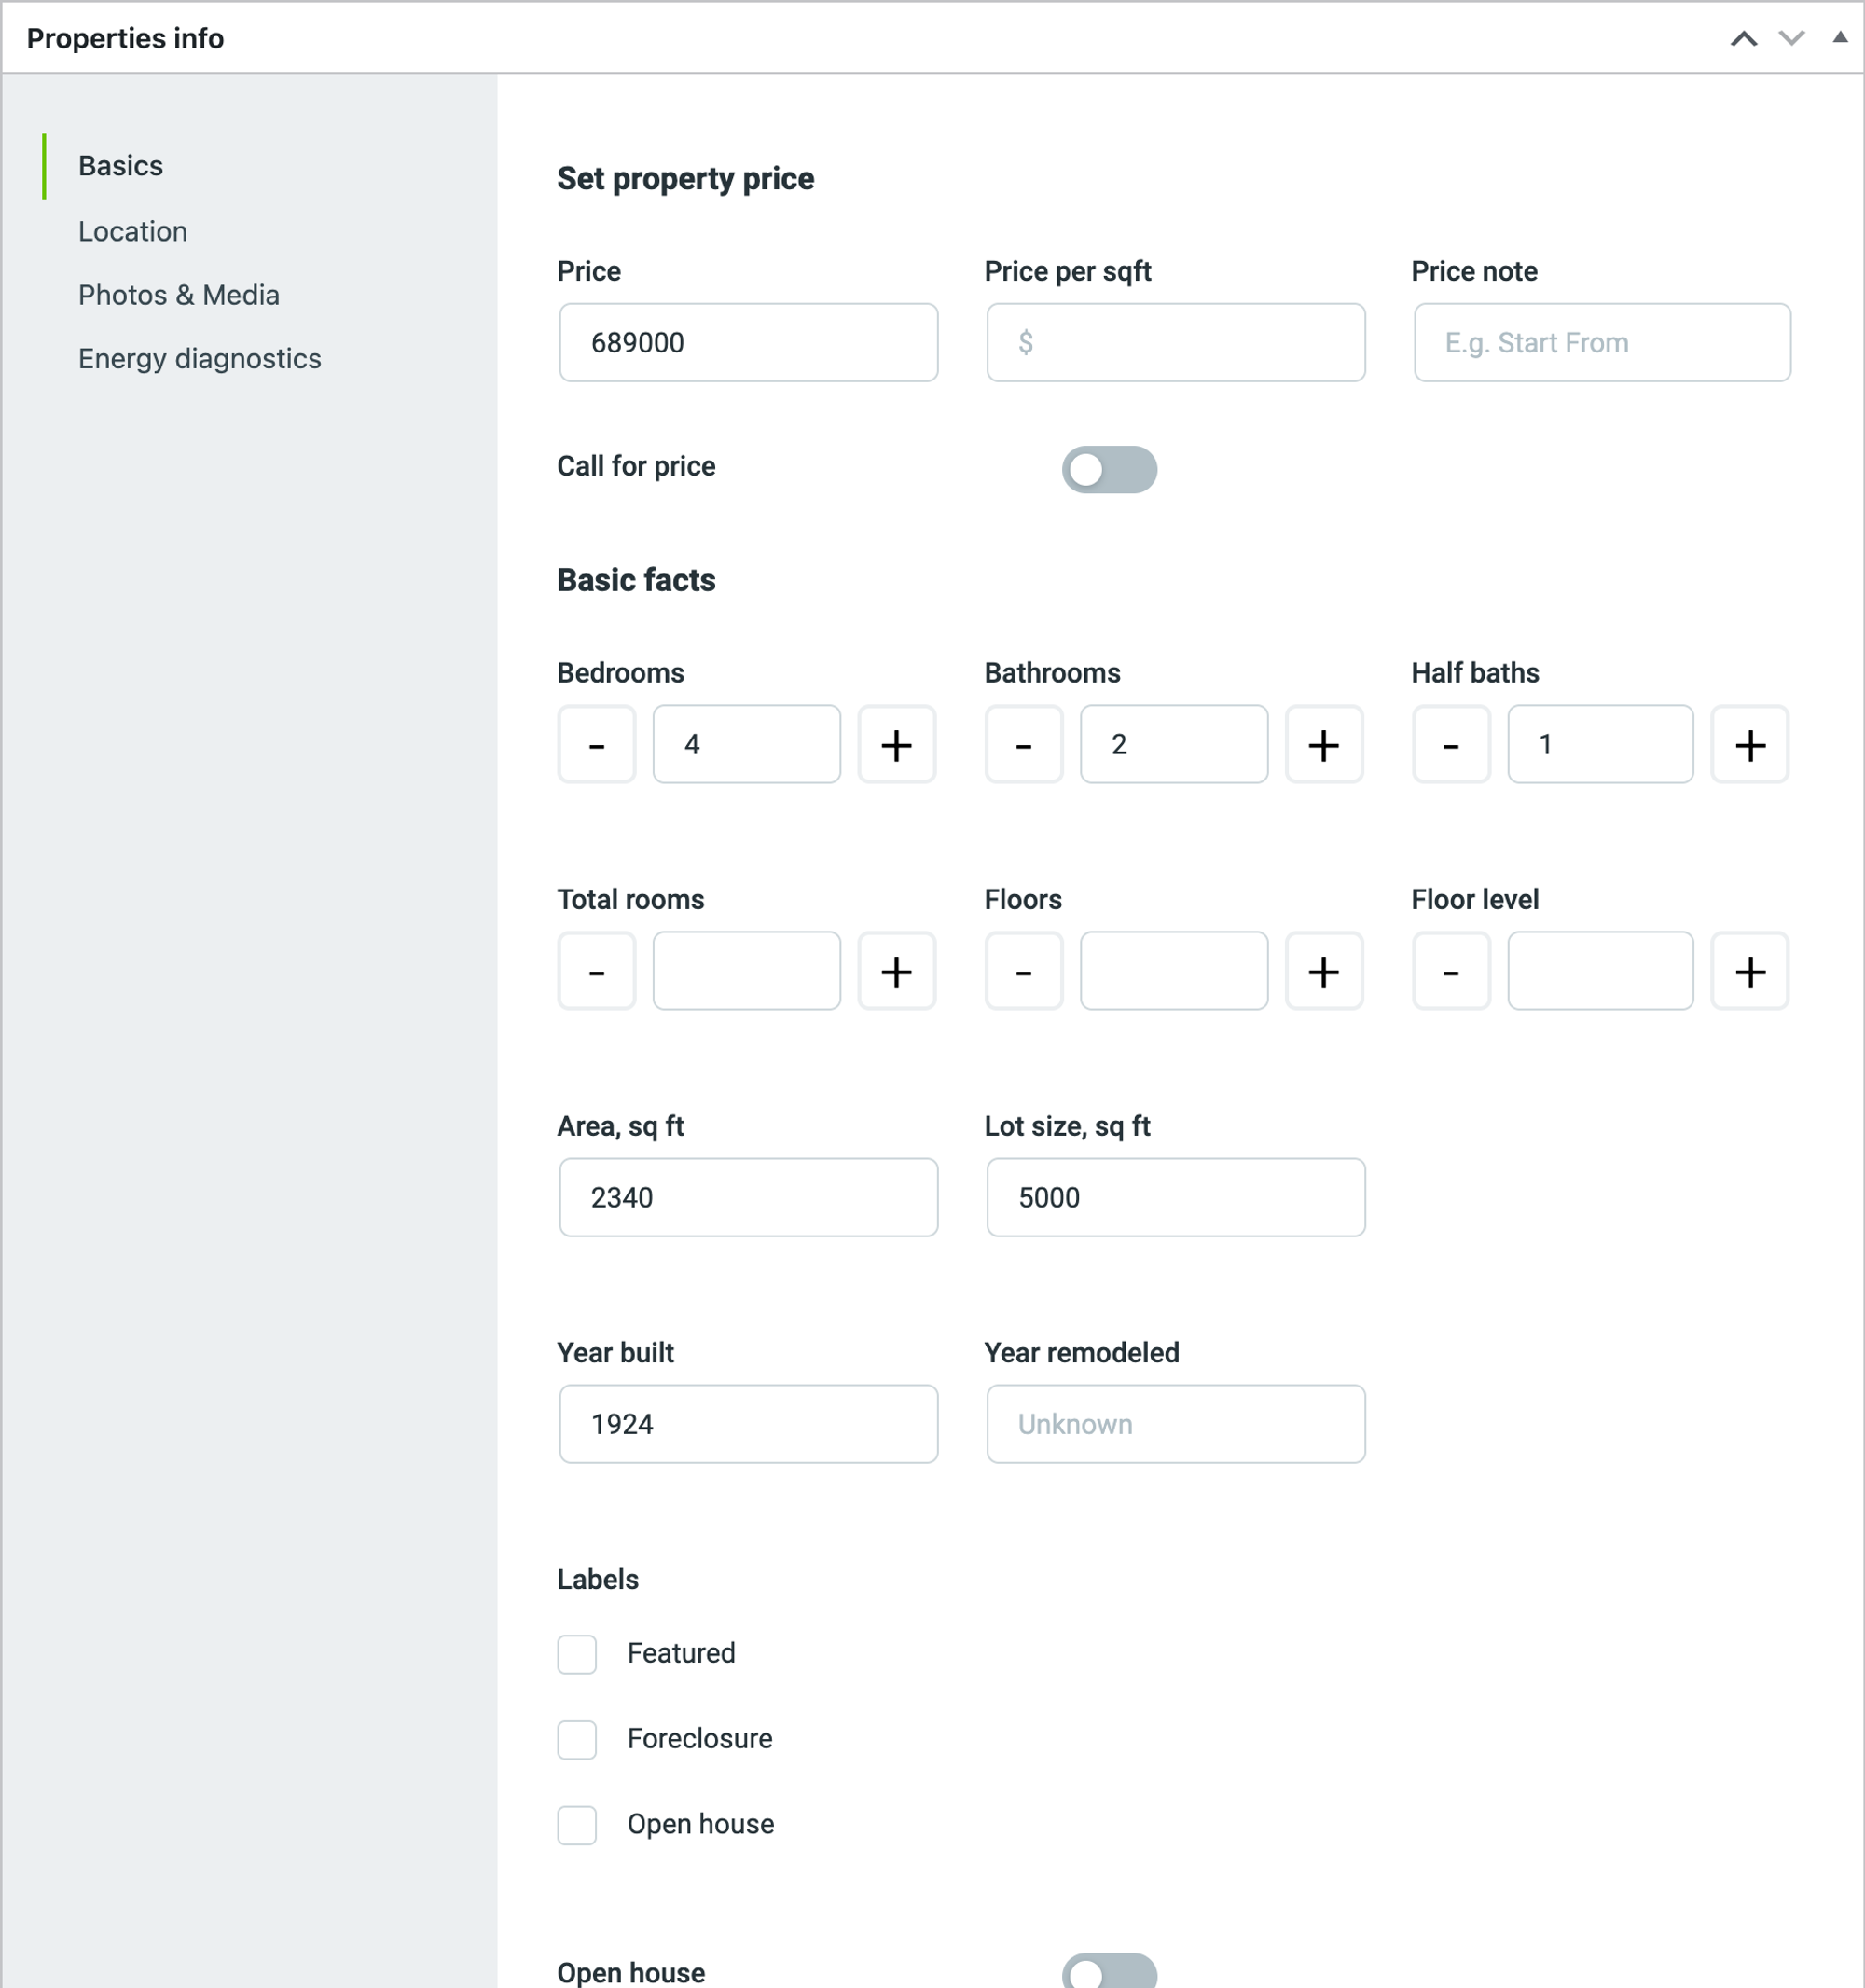The image size is (1865, 1988).
Task: Click the Properties info panel title
Action: click(x=125, y=38)
